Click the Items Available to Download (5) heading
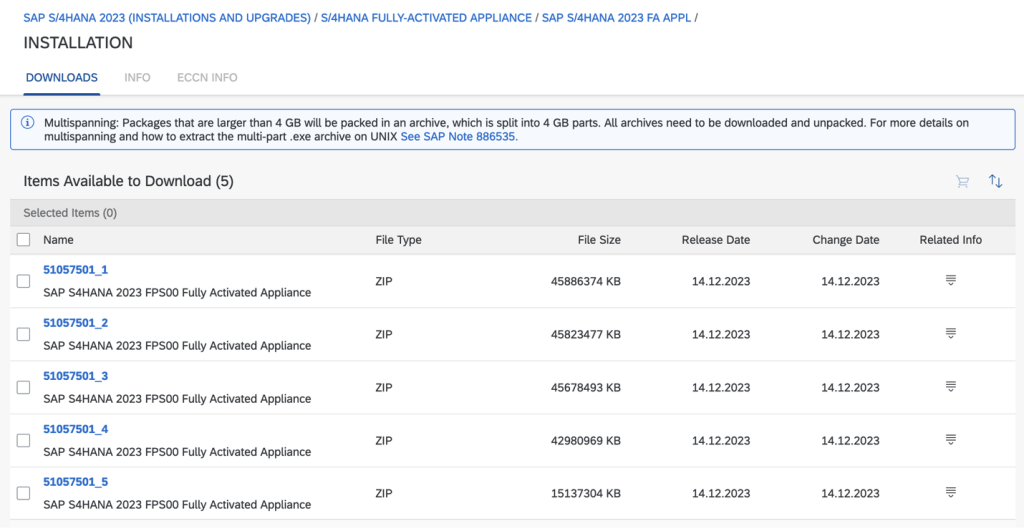Viewport: 1024px width, 531px height. click(x=129, y=181)
